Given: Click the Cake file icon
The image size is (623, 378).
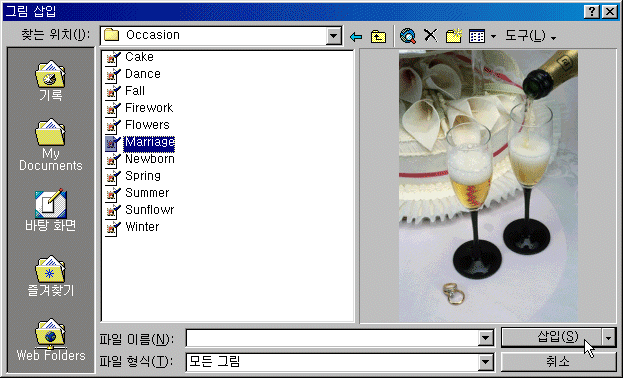Looking at the screenshot, I should coord(113,58).
